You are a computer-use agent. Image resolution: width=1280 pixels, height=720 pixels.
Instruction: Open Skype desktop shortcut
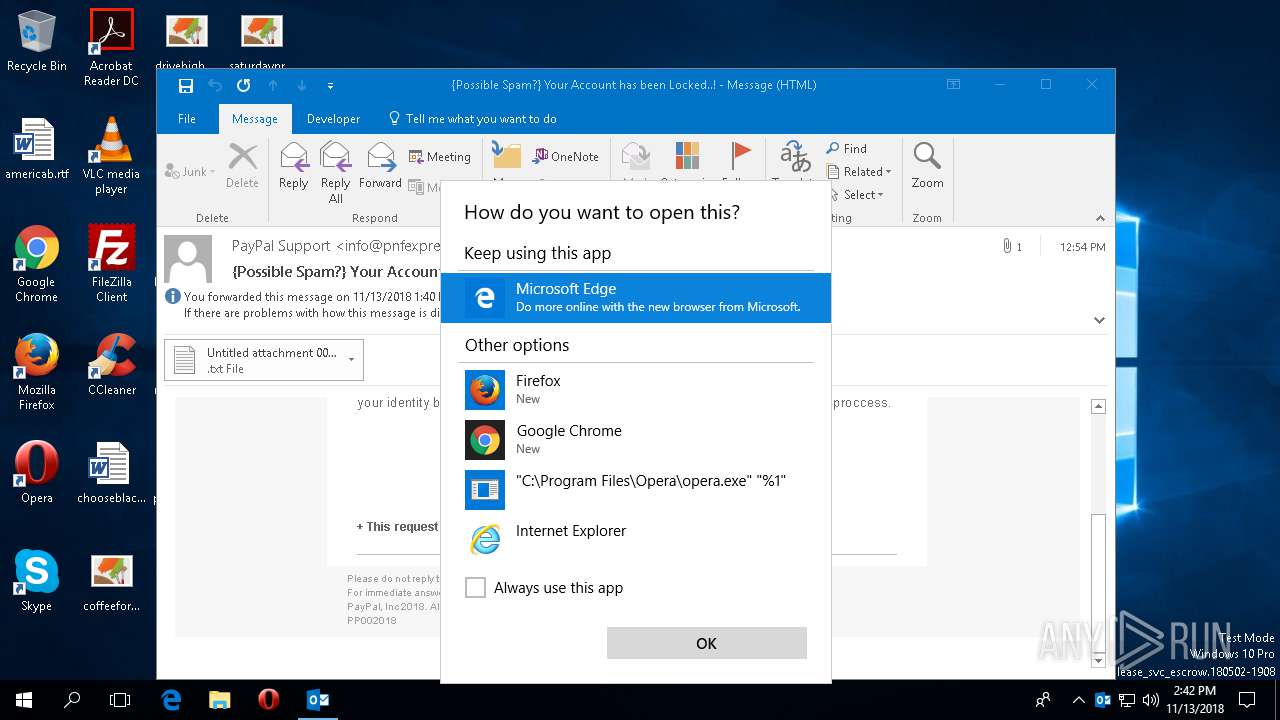click(x=37, y=580)
